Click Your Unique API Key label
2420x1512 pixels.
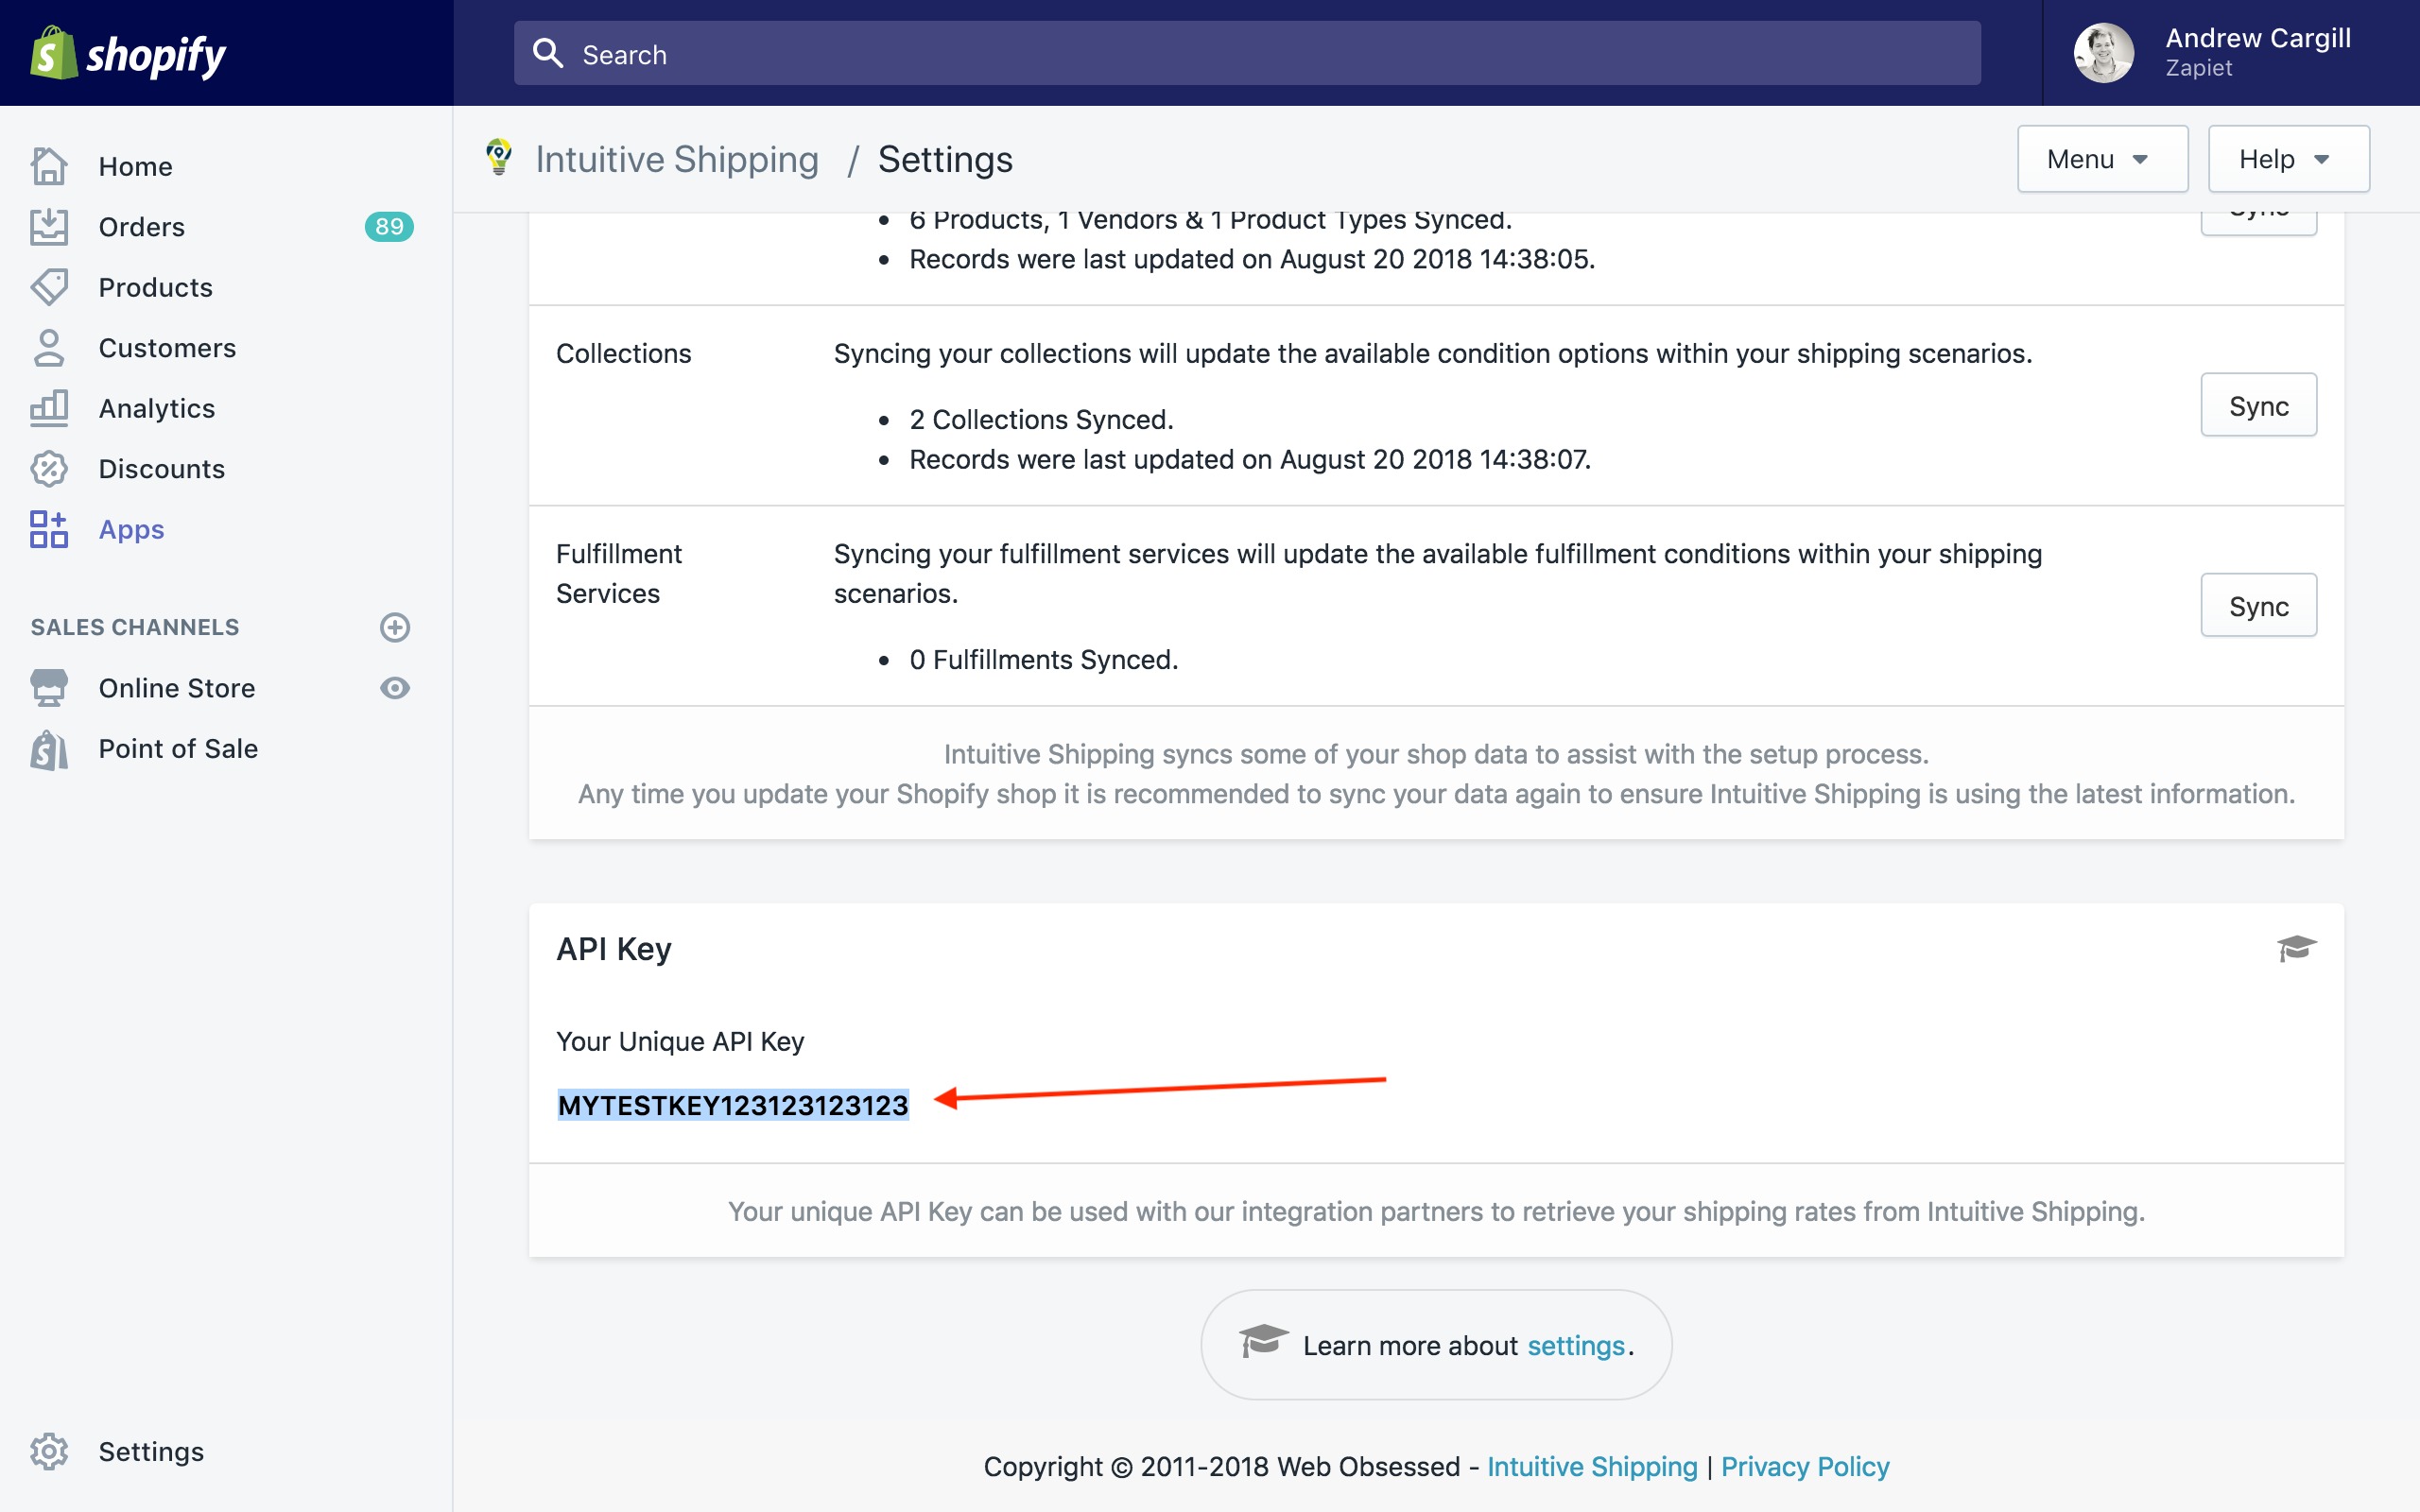pos(680,1041)
